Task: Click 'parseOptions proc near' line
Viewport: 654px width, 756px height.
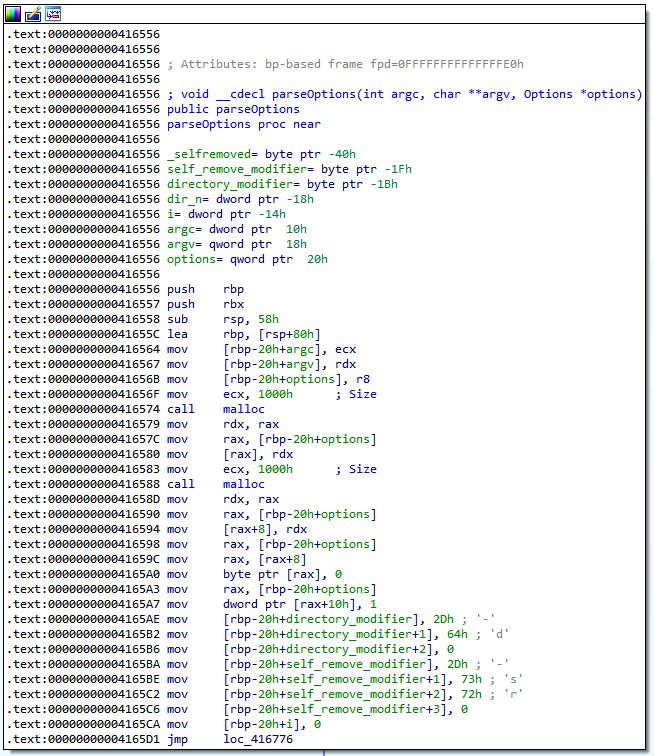Action: (x=244, y=124)
